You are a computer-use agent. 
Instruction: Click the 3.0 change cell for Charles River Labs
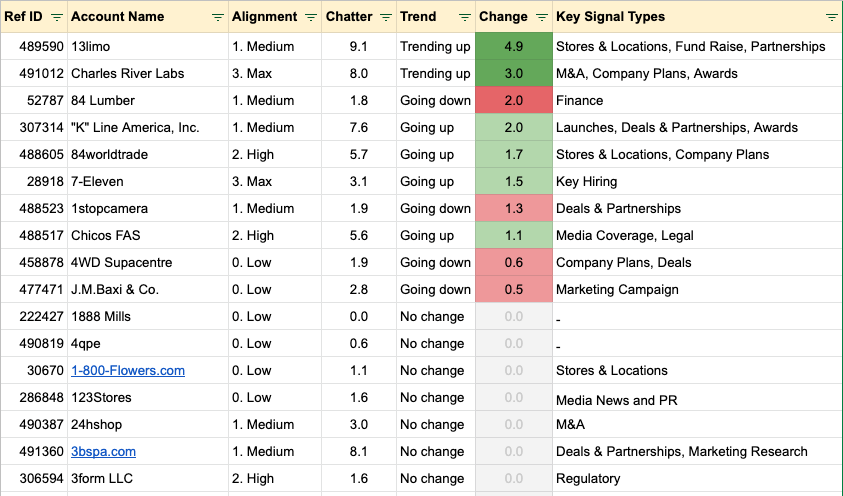click(x=514, y=74)
